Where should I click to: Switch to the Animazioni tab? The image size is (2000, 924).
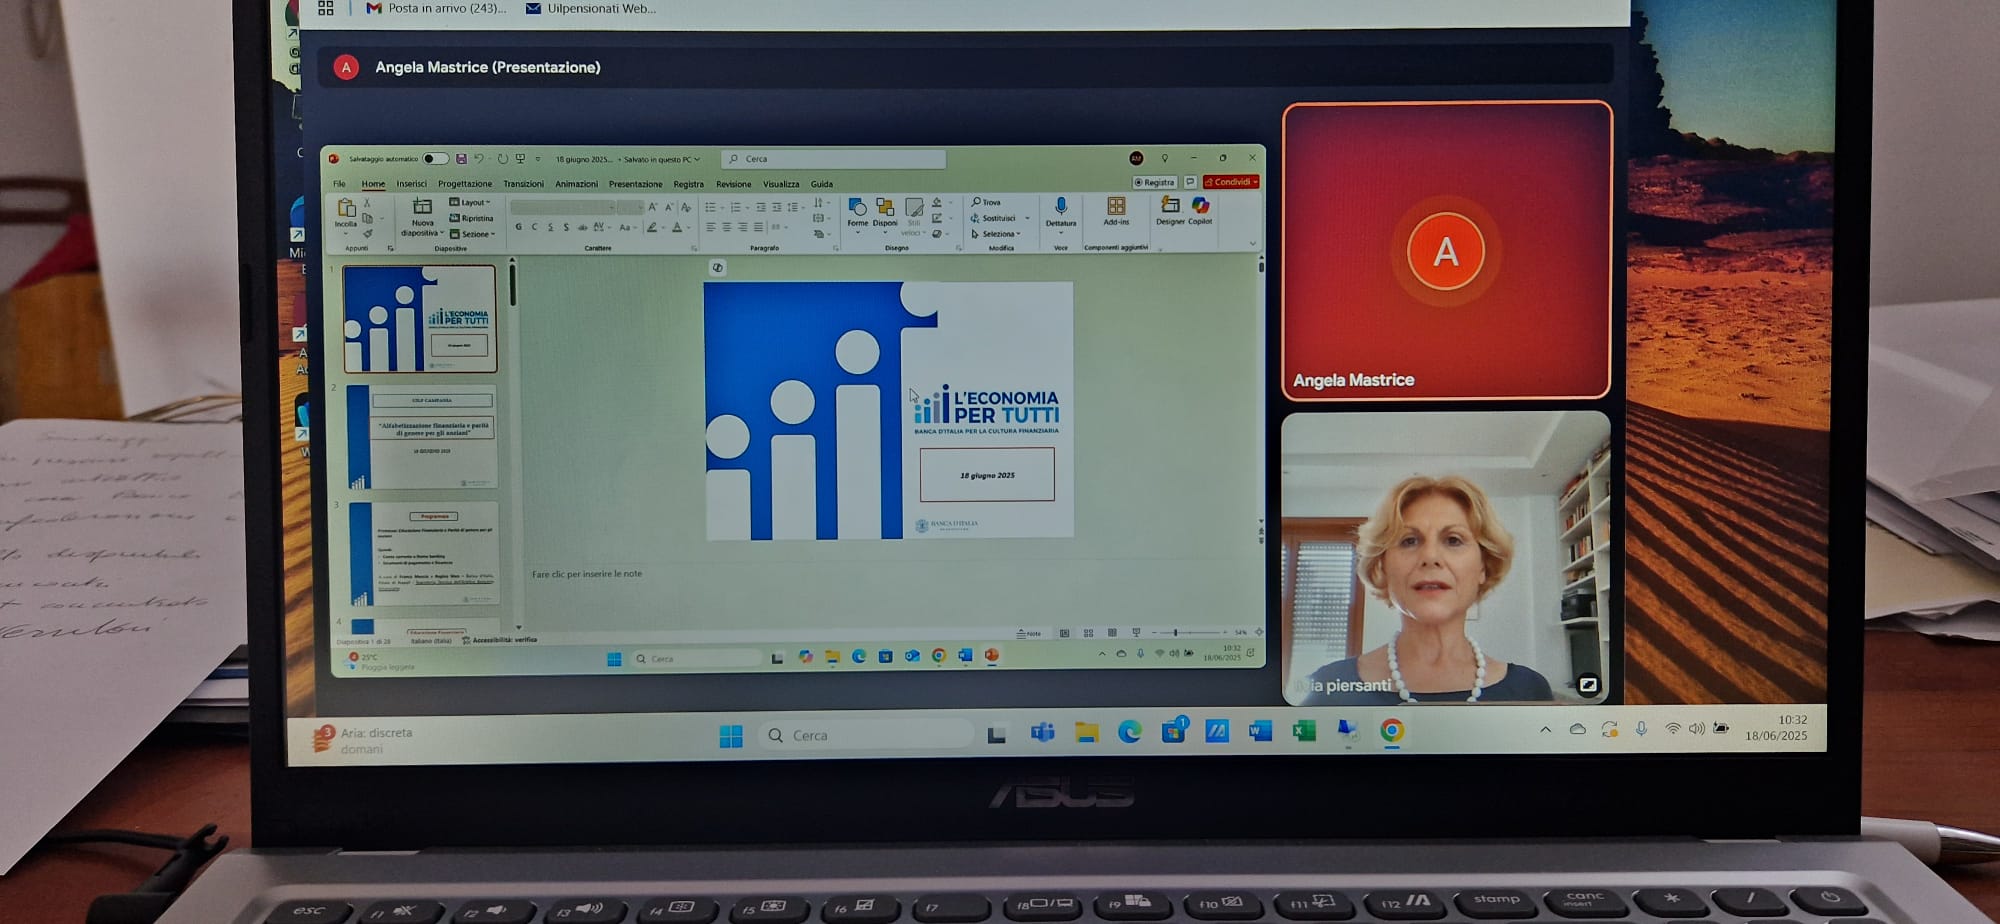tap(576, 184)
